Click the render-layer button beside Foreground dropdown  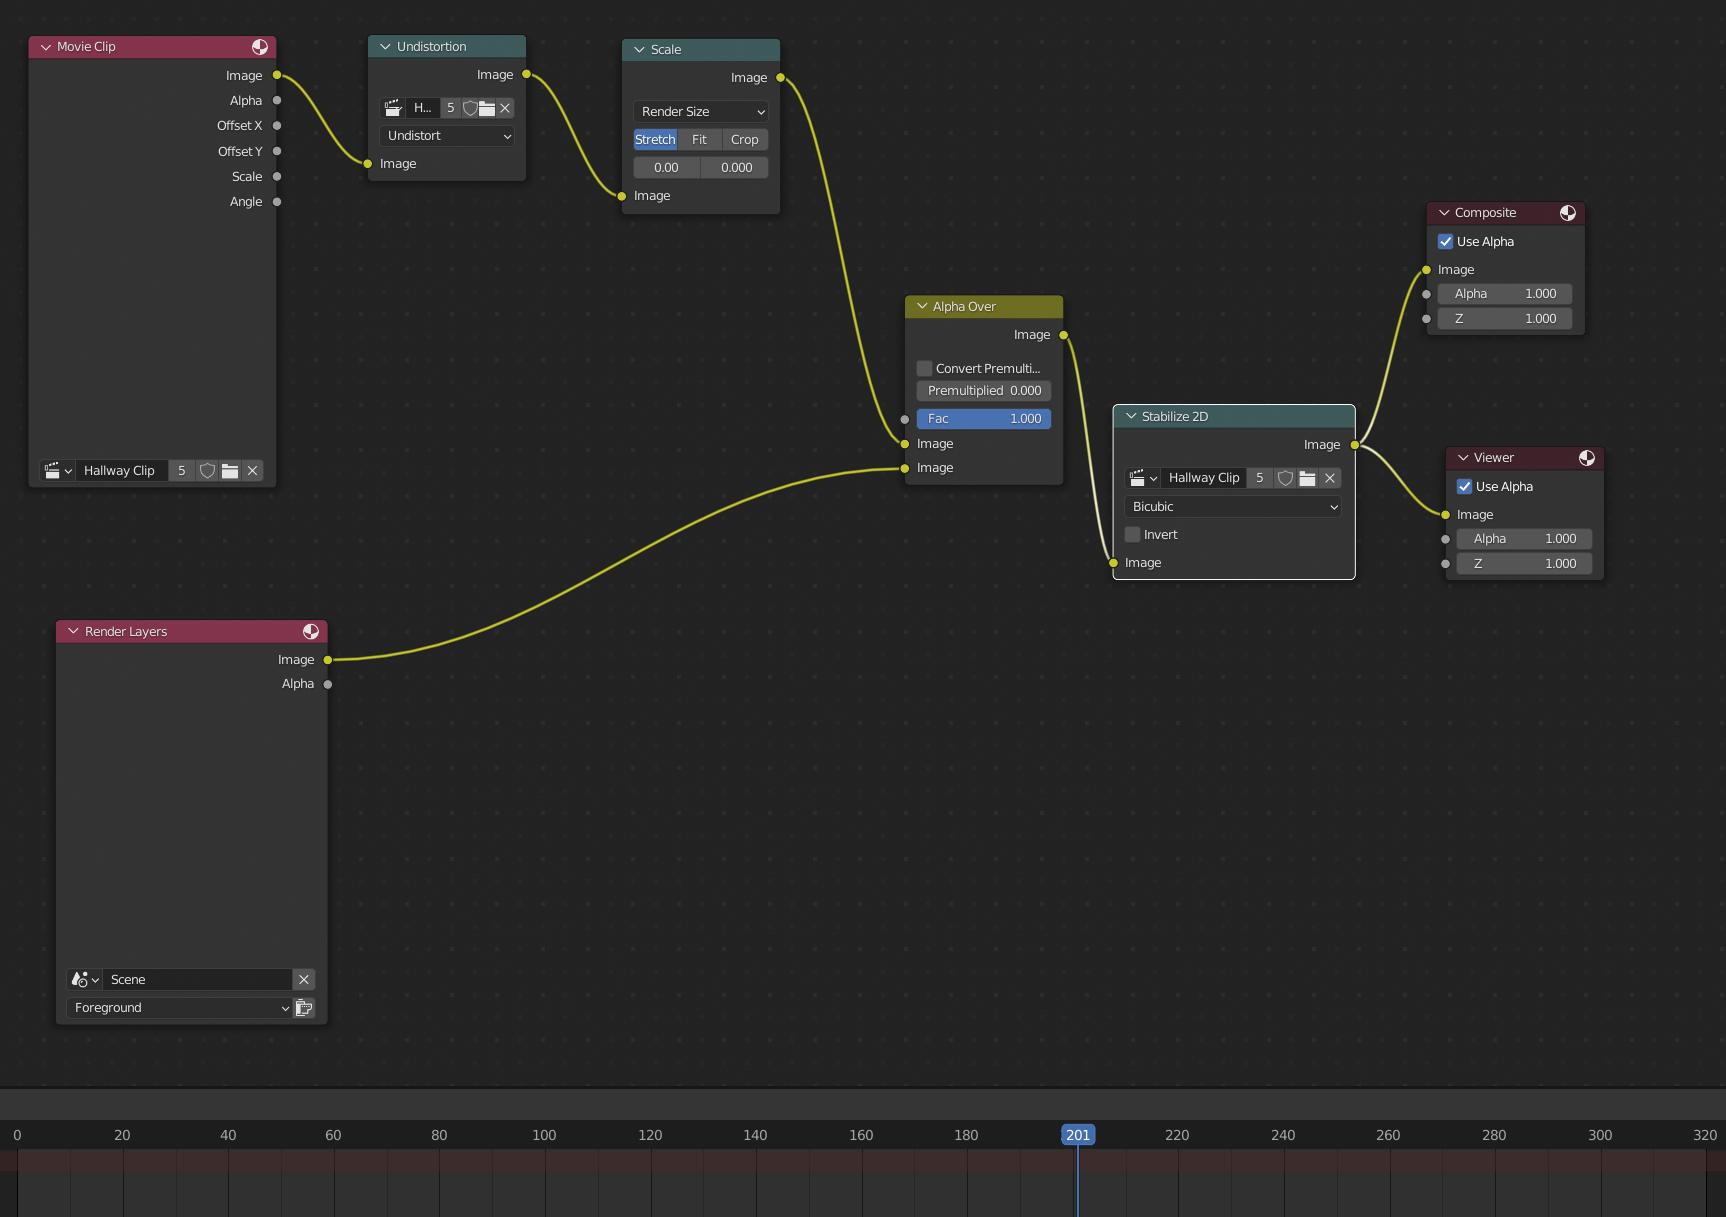tap(304, 1007)
